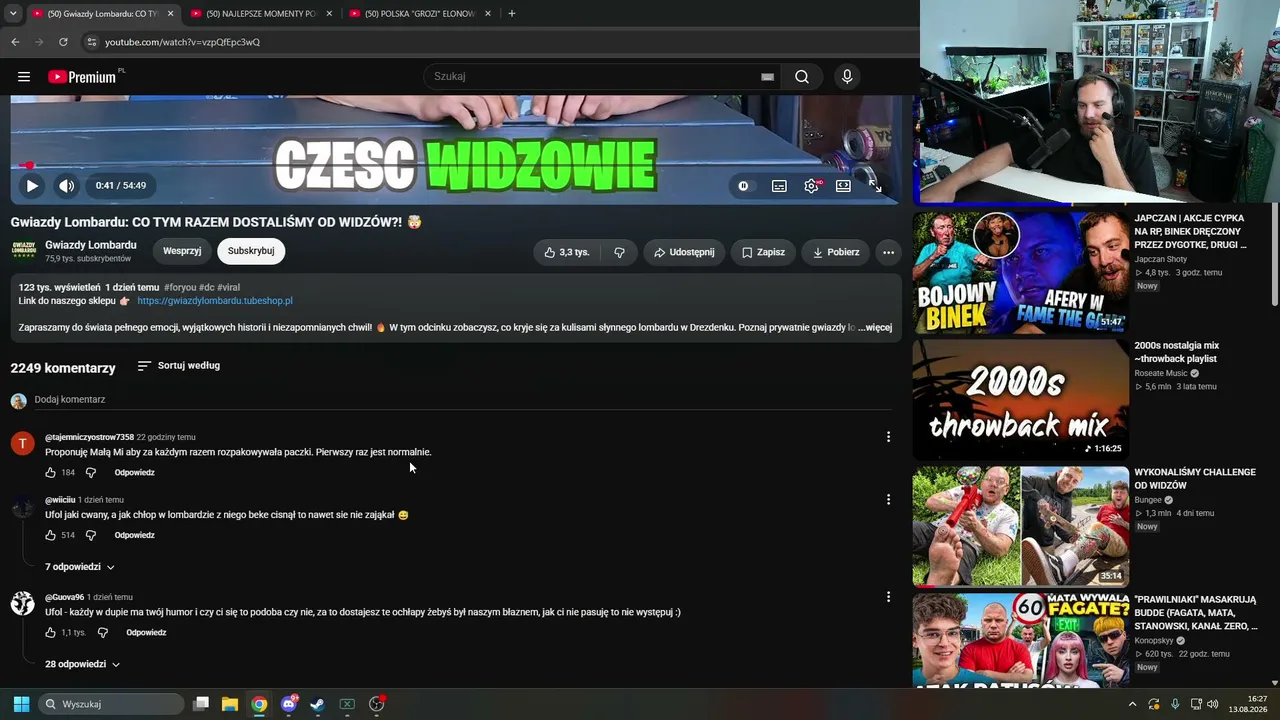Viewport: 1280px width, 720px height.
Task: Open the WYKONALIŚMY CHALLENGE OD WIDZÓW title
Action: tap(1195, 479)
